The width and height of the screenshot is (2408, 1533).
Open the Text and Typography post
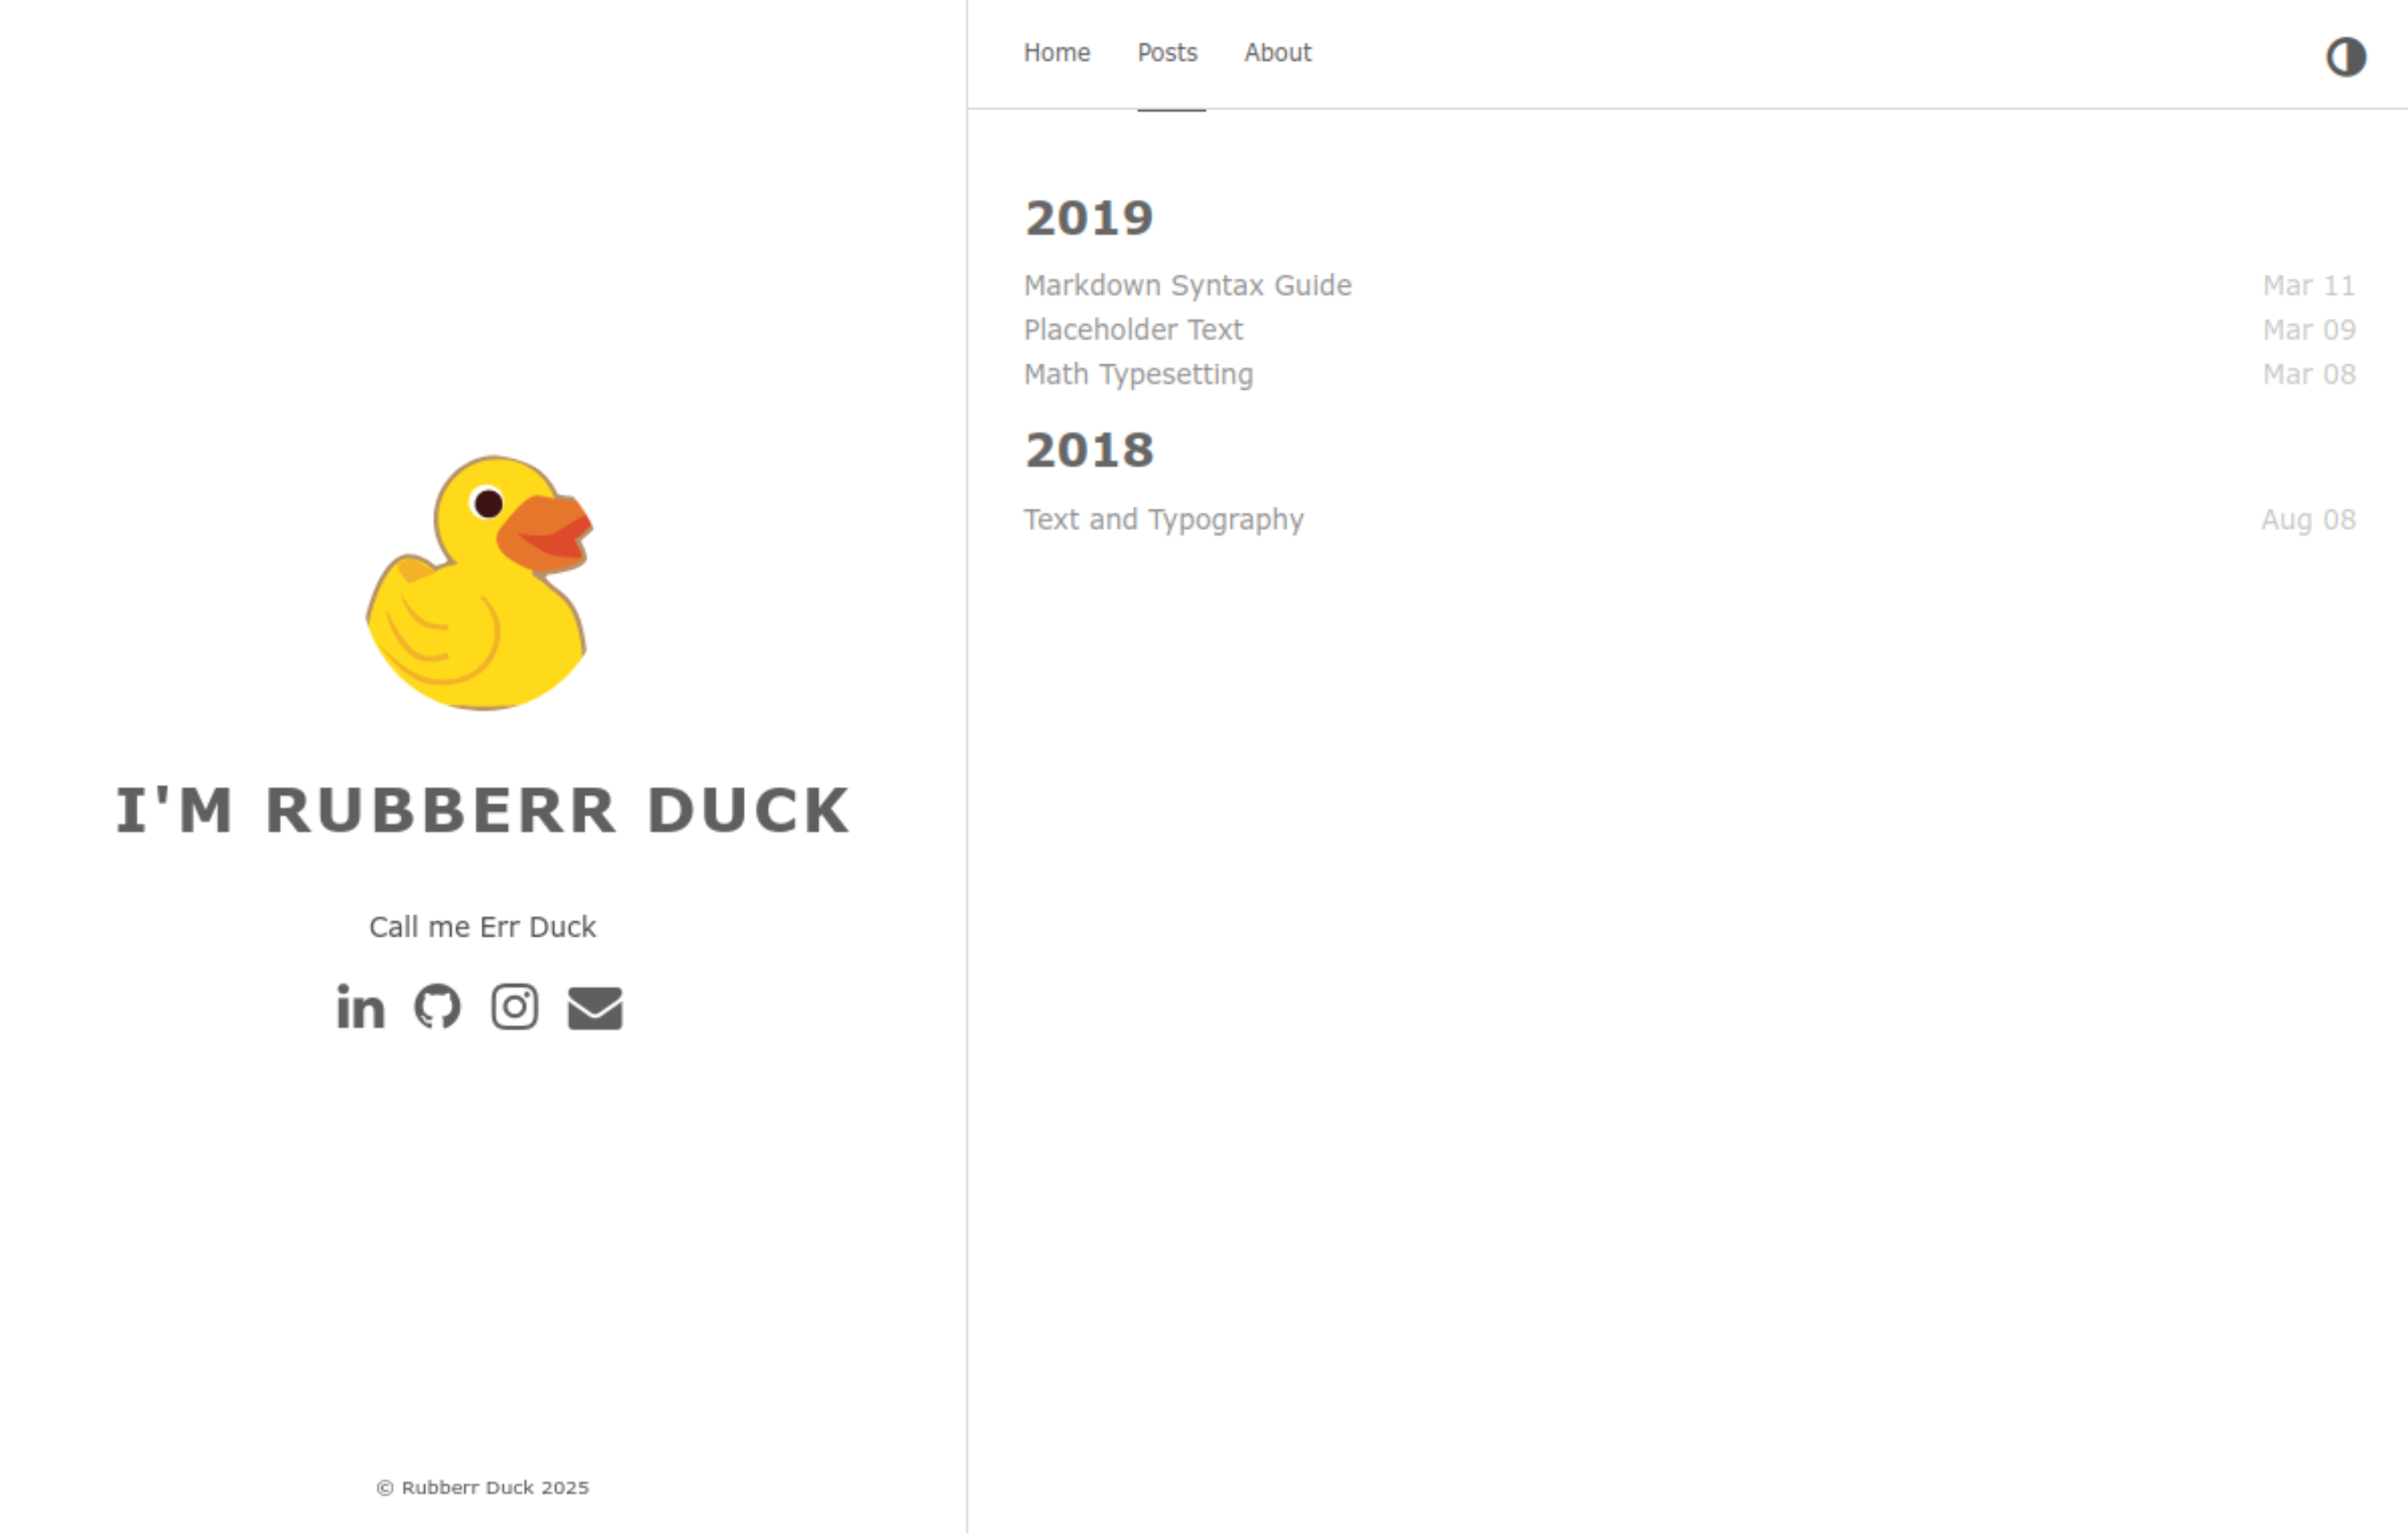pos(1163,520)
